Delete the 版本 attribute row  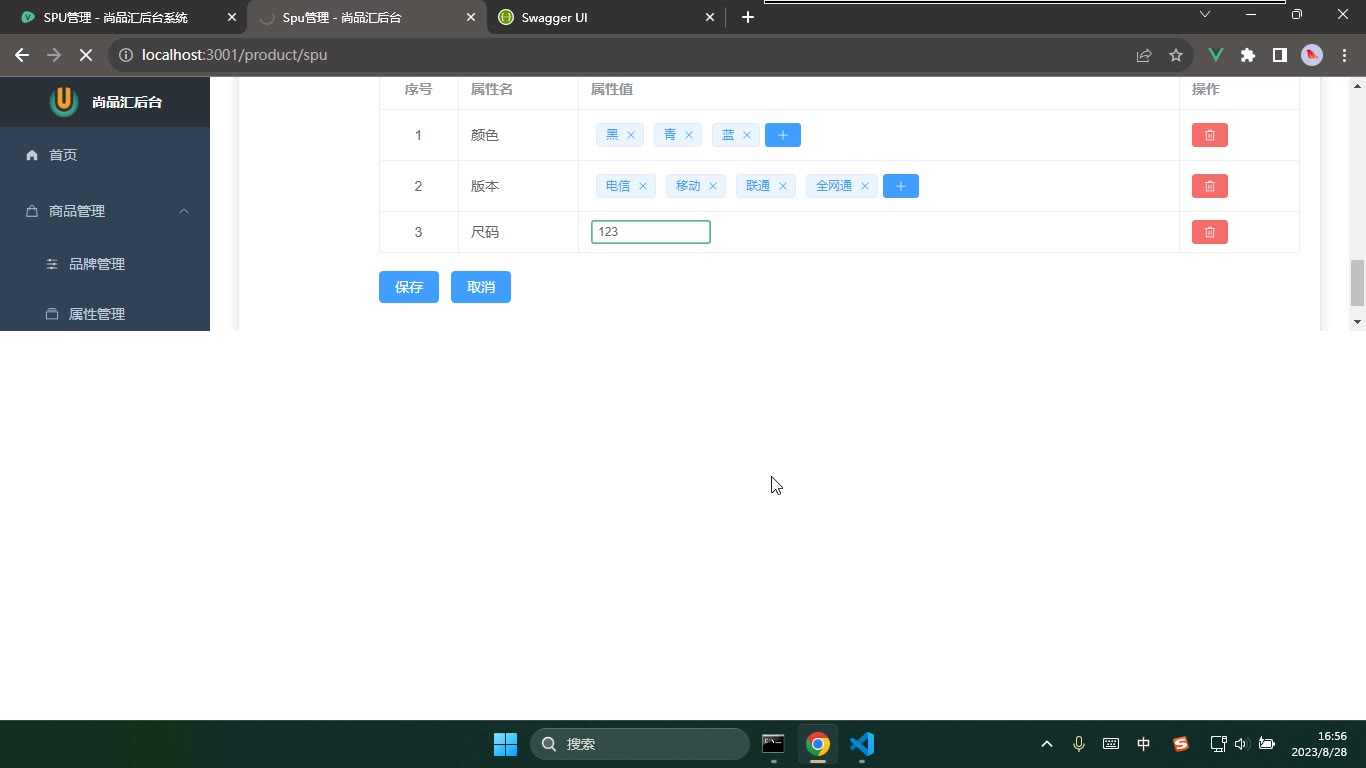click(1209, 186)
